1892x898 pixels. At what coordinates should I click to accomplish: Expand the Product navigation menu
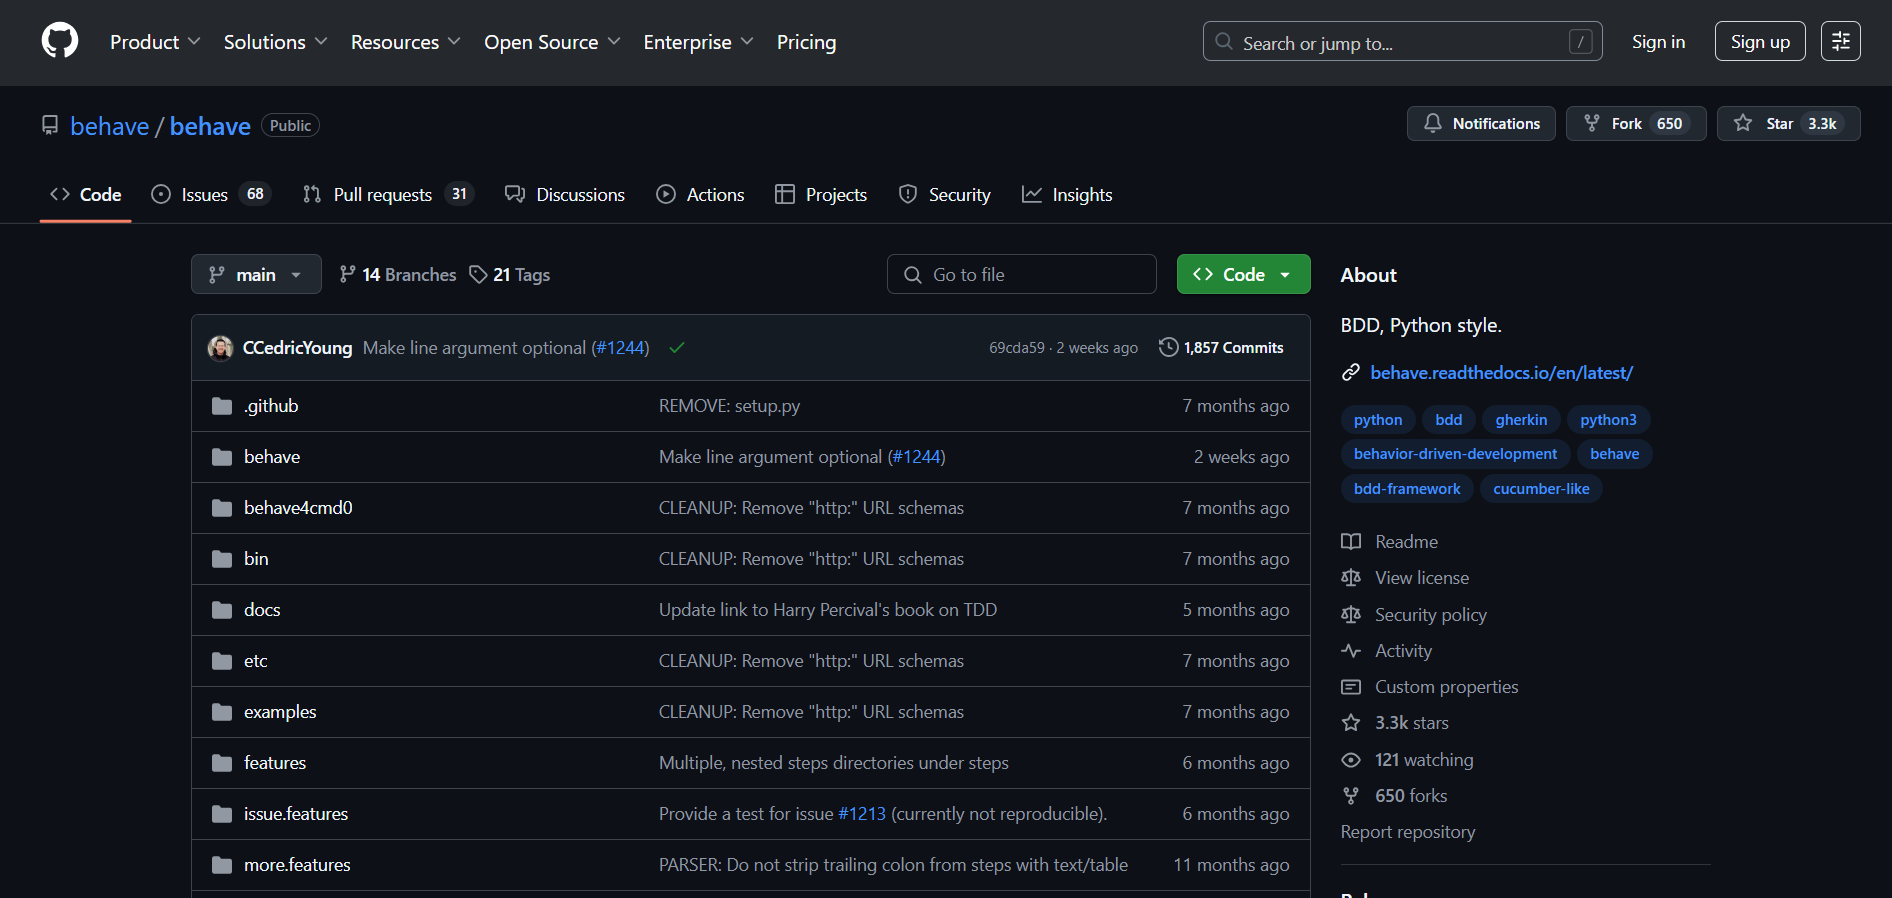click(x=155, y=42)
